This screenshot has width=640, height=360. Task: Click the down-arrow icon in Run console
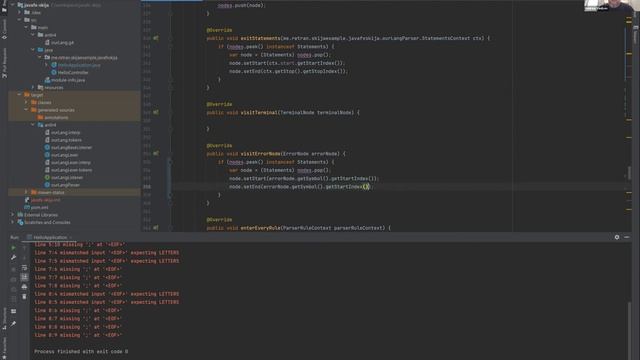24,258
